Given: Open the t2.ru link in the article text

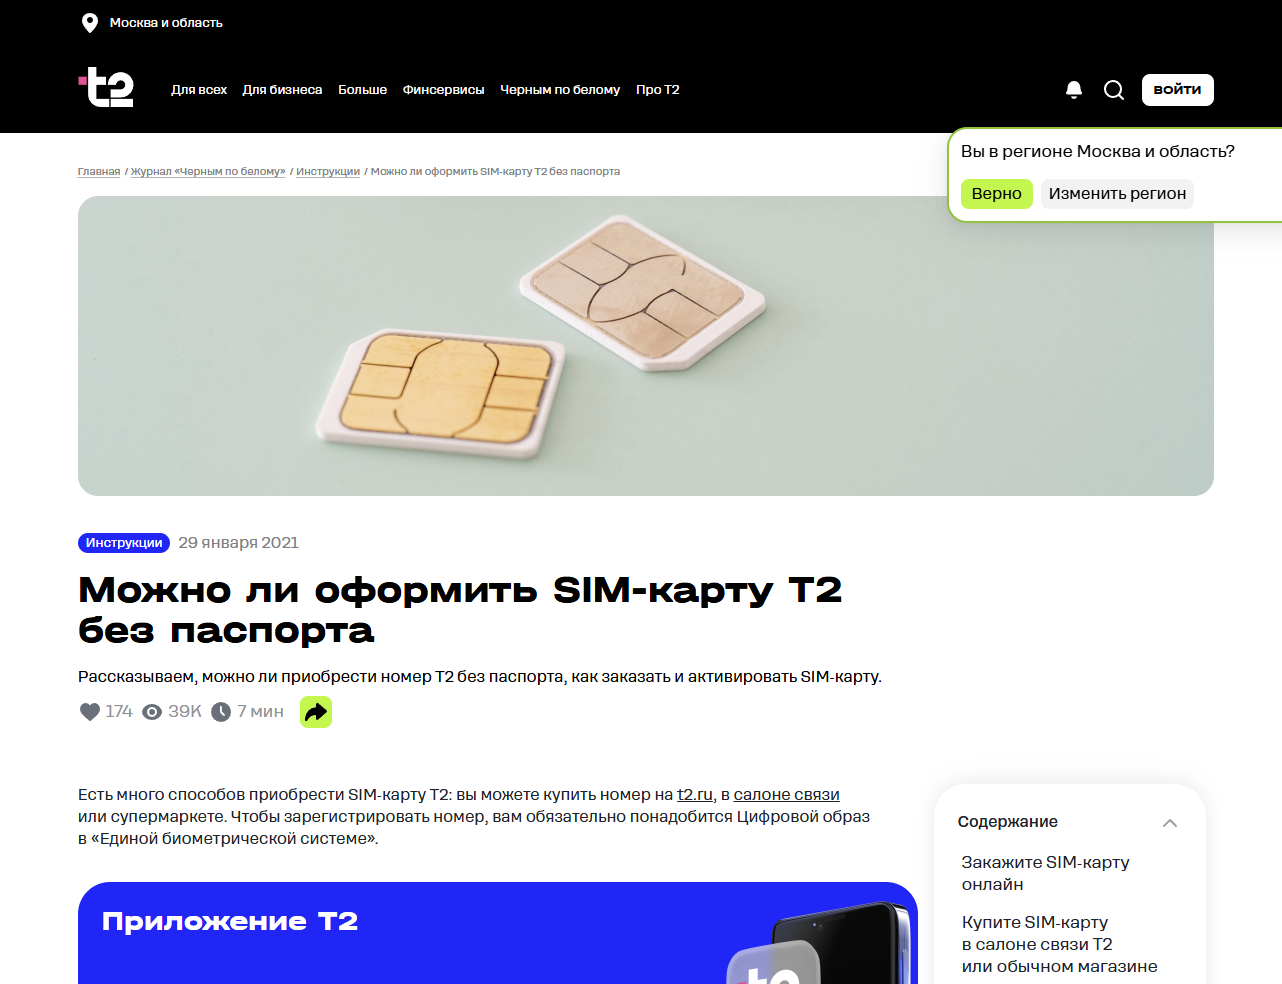Looking at the screenshot, I should [x=695, y=795].
